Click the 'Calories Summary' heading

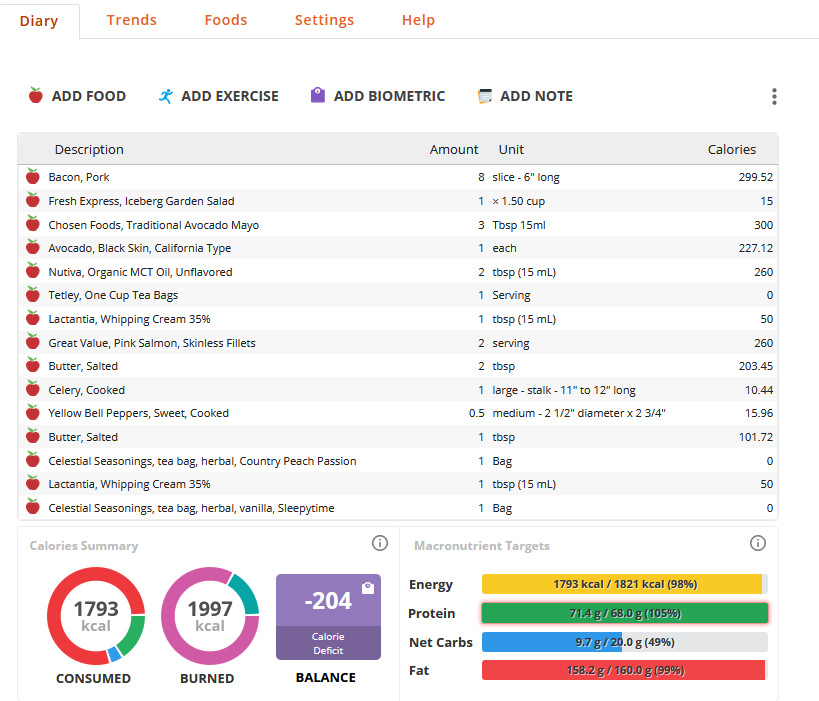84,546
